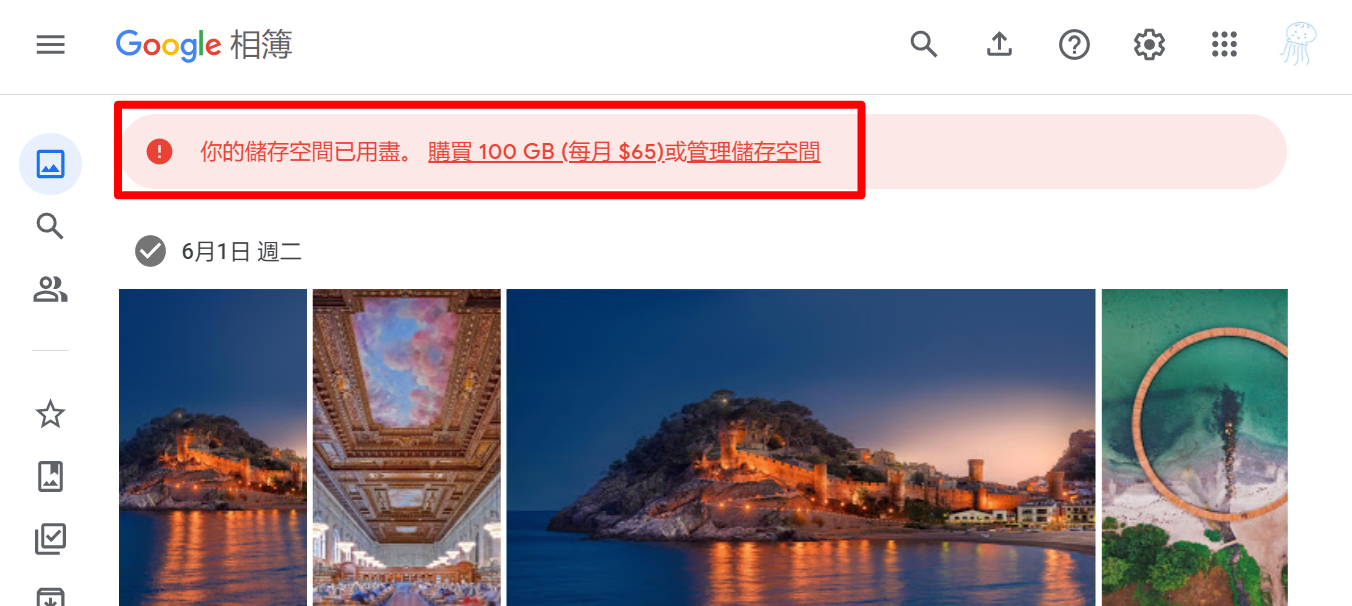Open the Sharing people icon in sidebar
The image size is (1352, 606).
[50, 289]
